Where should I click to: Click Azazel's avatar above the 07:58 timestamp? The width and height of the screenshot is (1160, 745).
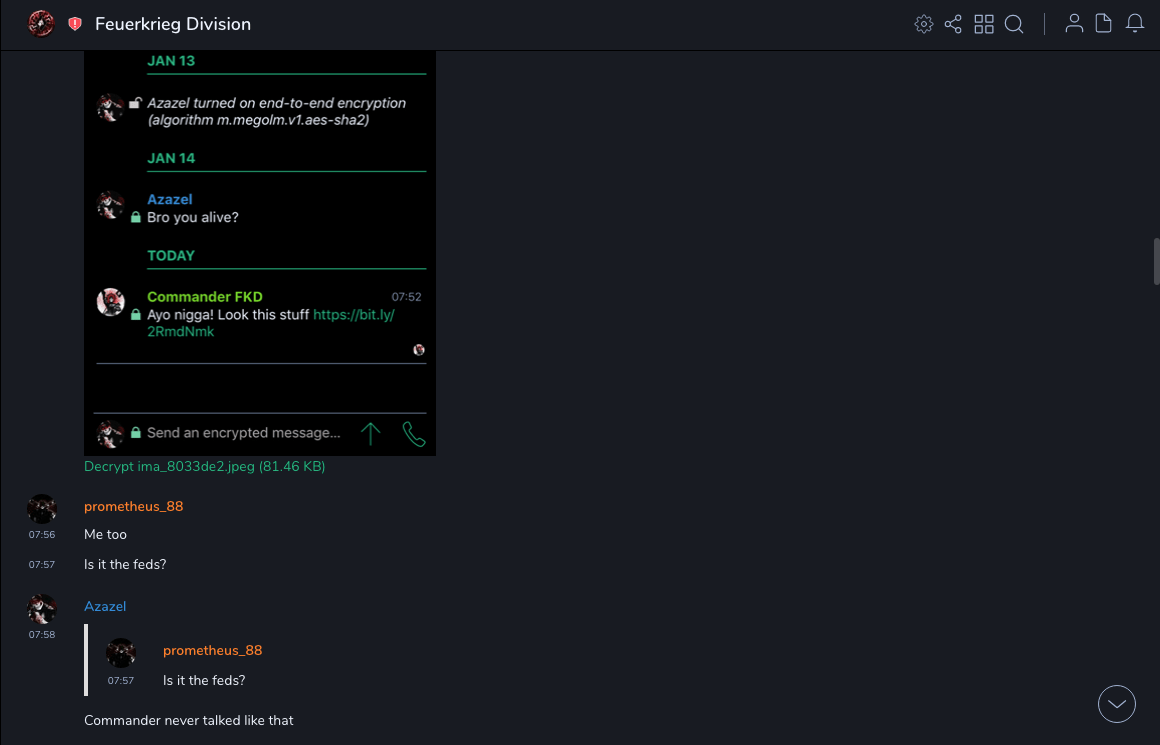[x=42, y=609]
